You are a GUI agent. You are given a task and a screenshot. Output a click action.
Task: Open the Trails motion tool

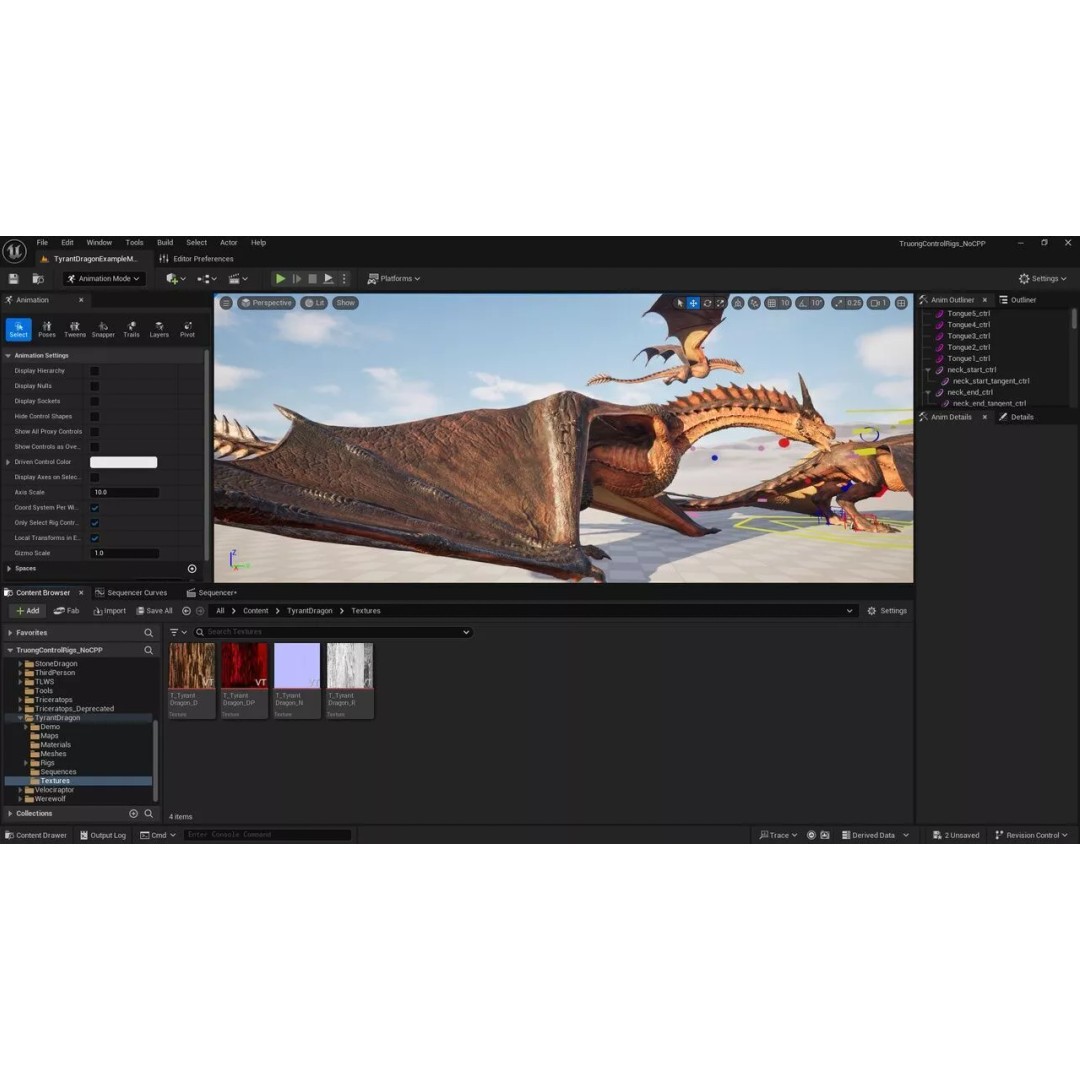tap(132, 329)
